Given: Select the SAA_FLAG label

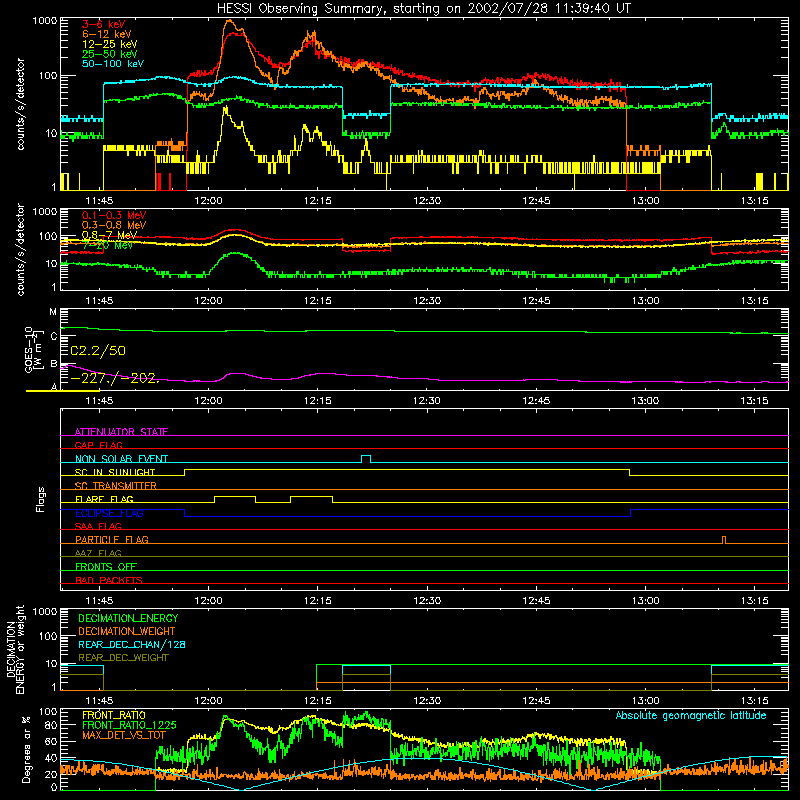Looking at the screenshot, I should (98, 526).
